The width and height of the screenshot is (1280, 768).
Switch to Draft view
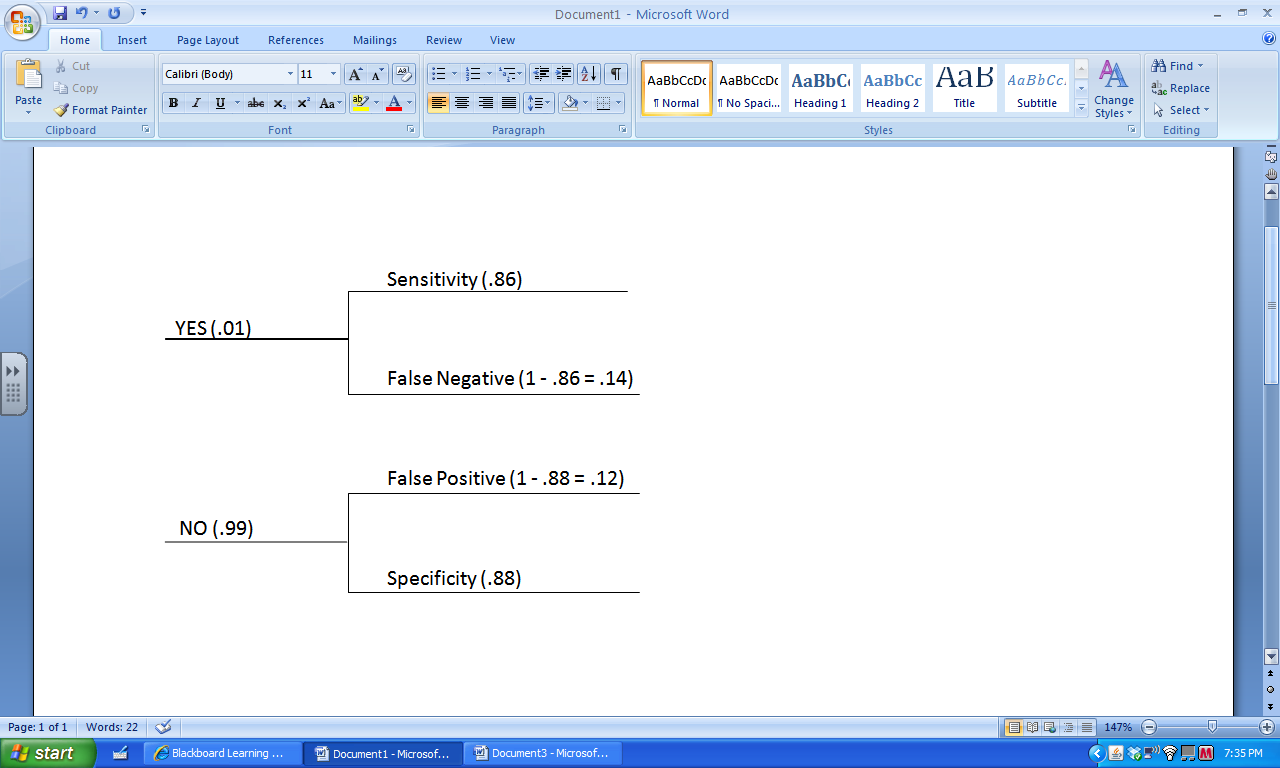(x=1087, y=727)
